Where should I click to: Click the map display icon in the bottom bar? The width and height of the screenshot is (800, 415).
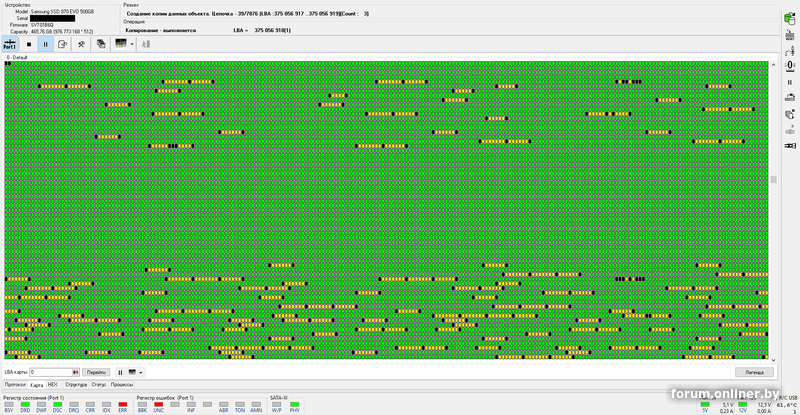point(133,372)
